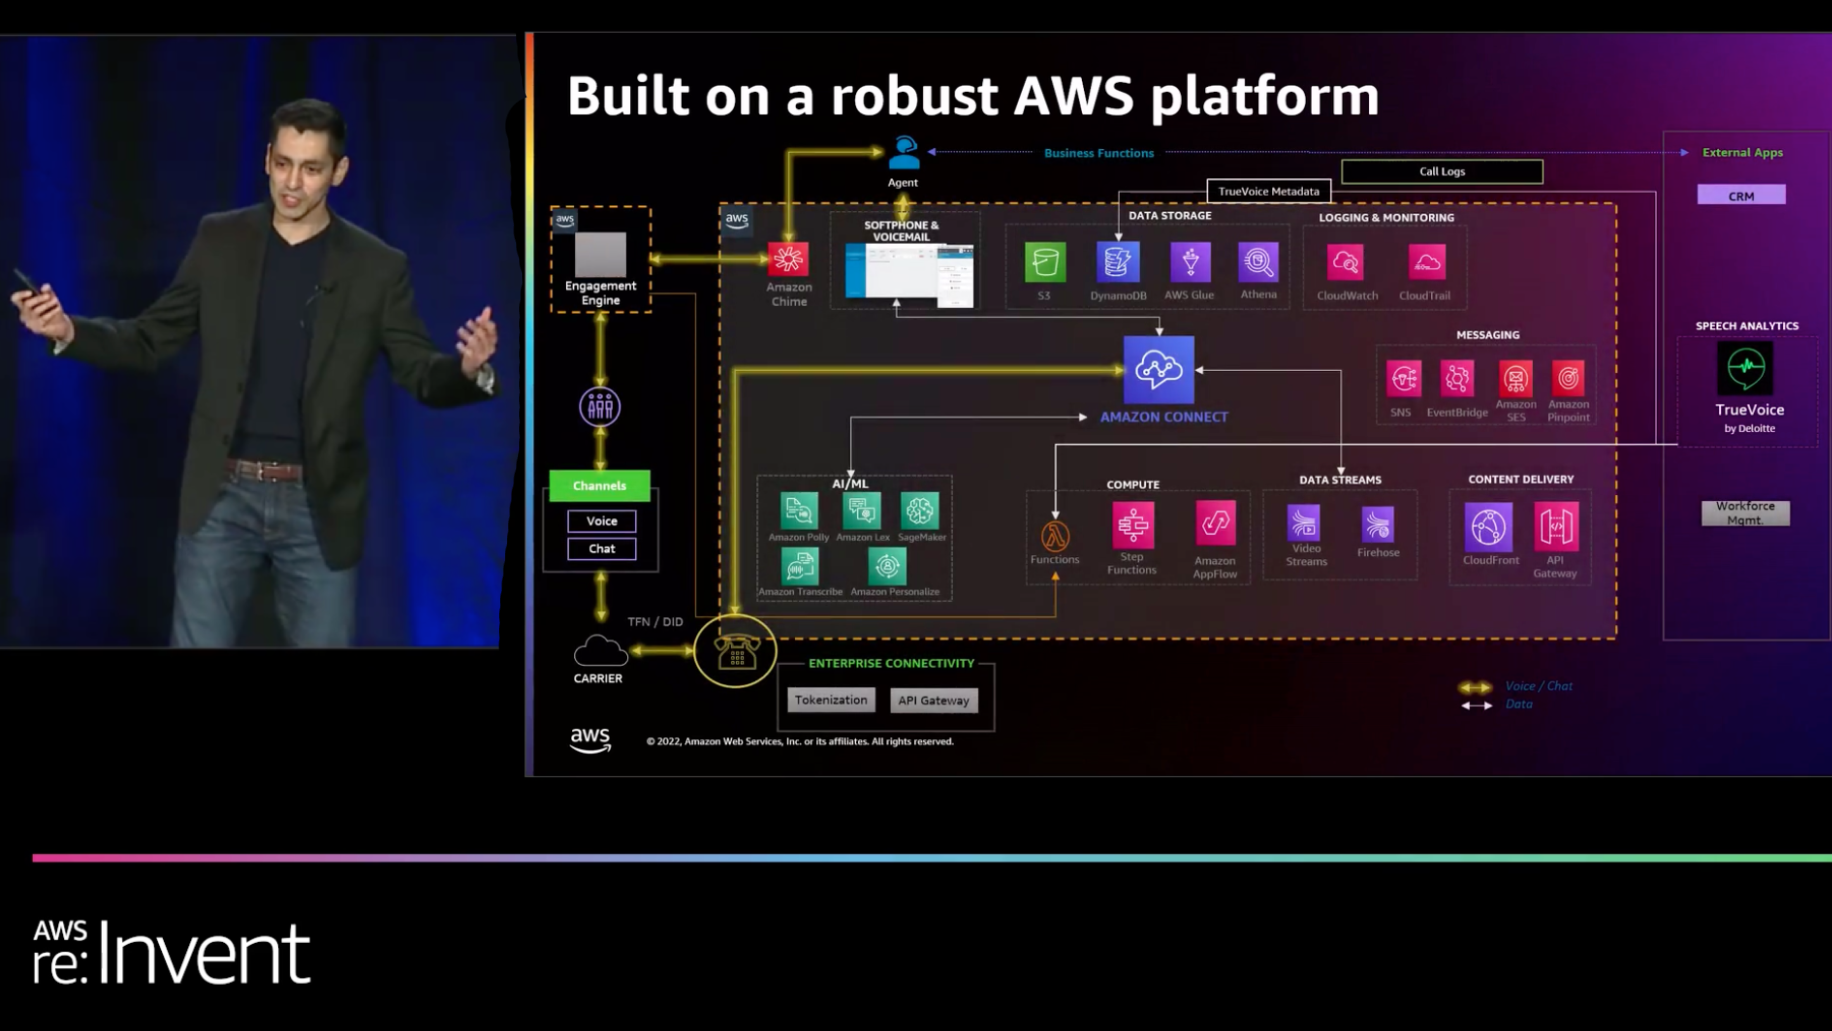Select the Amazon Connect icon

click(1159, 370)
